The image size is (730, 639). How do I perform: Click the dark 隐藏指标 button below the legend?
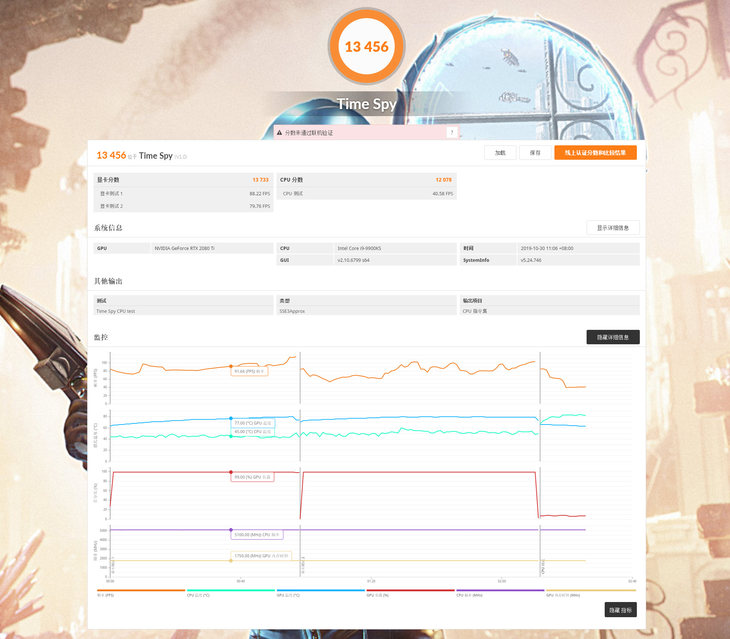621,610
